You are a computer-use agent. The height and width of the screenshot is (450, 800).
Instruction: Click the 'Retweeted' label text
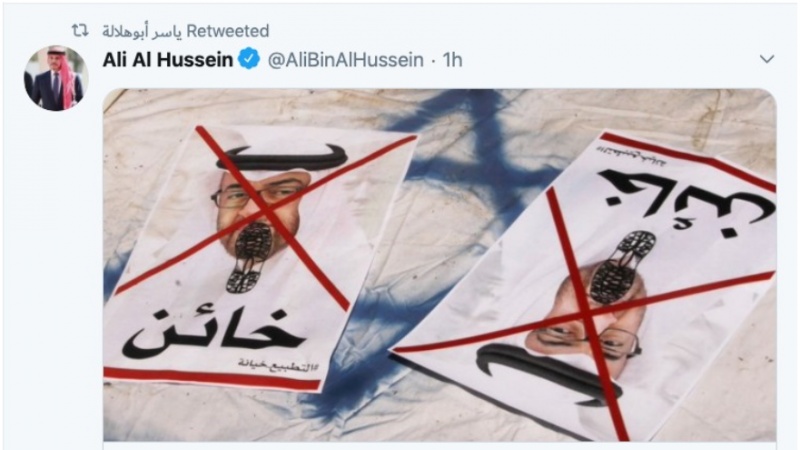(x=228, y=31)
